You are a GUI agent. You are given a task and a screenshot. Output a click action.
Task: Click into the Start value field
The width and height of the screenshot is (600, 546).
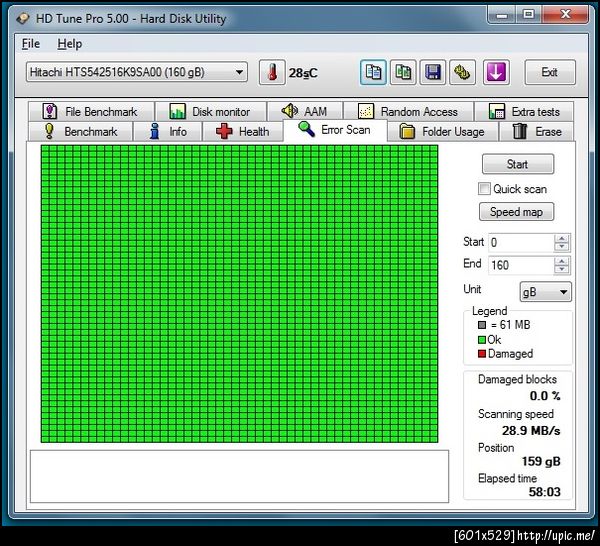pos(521,243)
